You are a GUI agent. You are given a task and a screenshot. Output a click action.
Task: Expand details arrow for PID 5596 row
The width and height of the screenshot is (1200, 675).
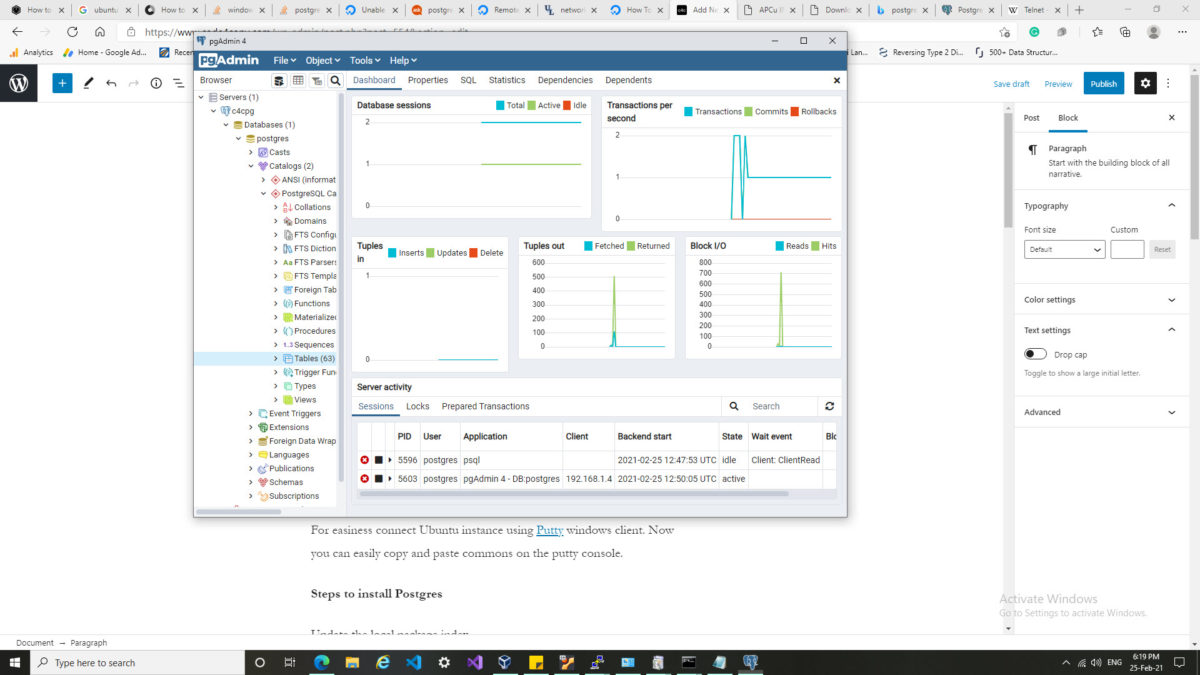(390, 460)
